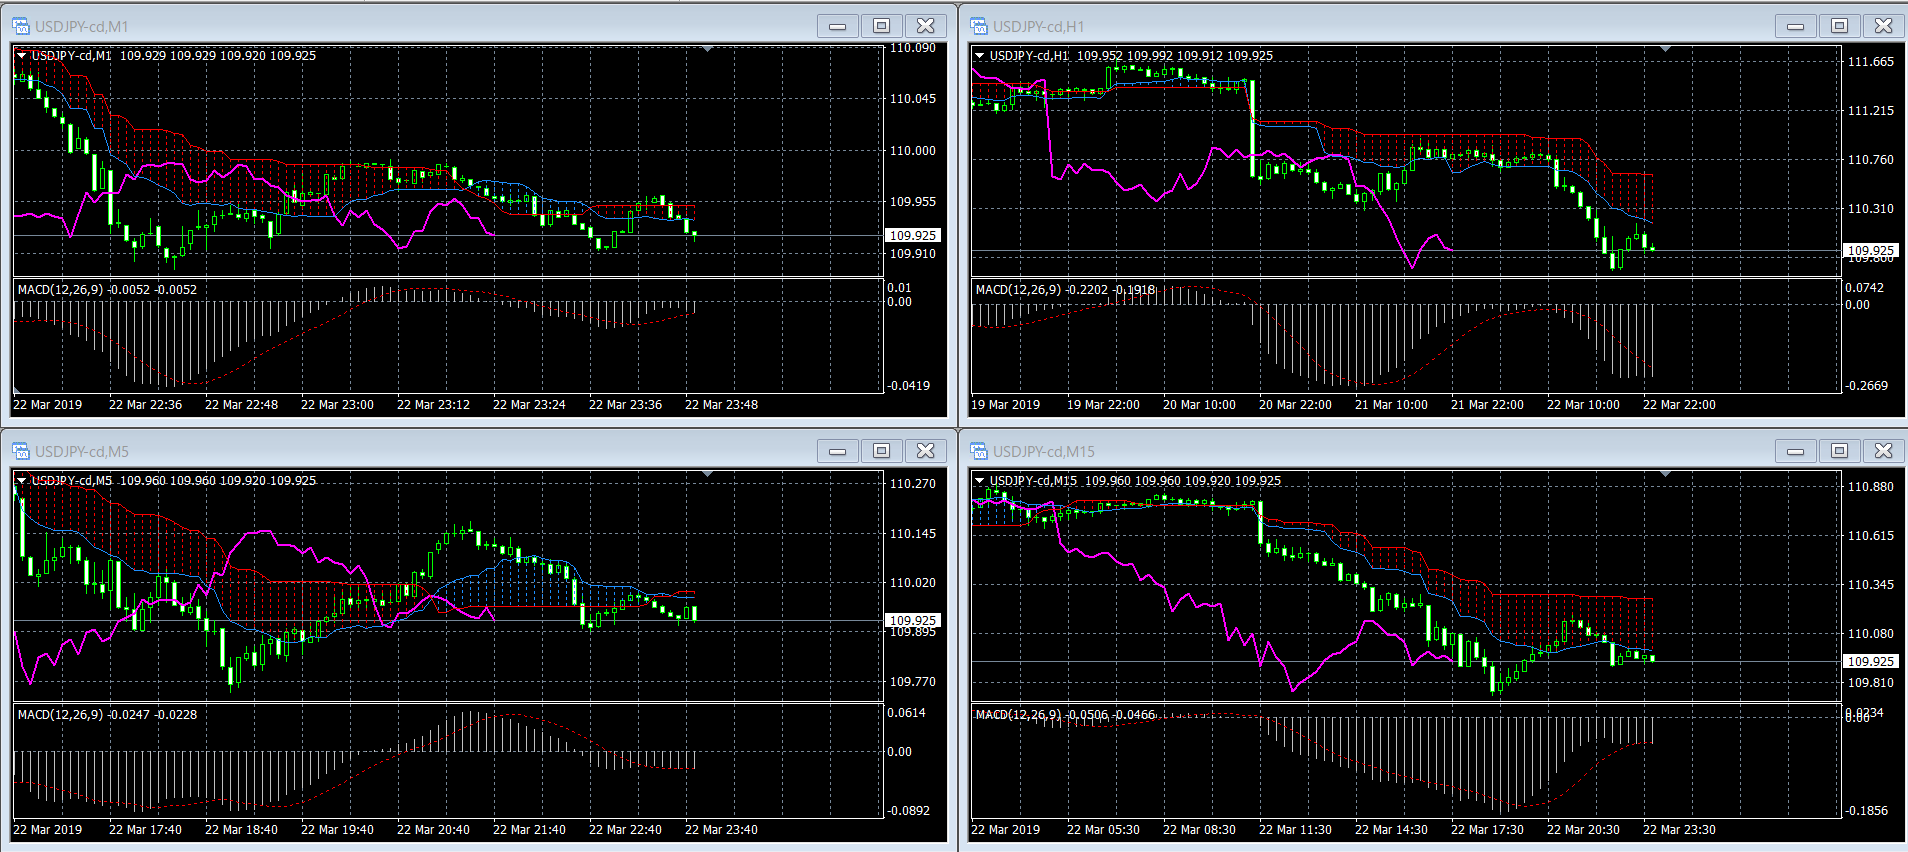1908x852 pixels.
Task: Click the -0.1856 MACD scale value
Action: click(x=1867, y=811)
